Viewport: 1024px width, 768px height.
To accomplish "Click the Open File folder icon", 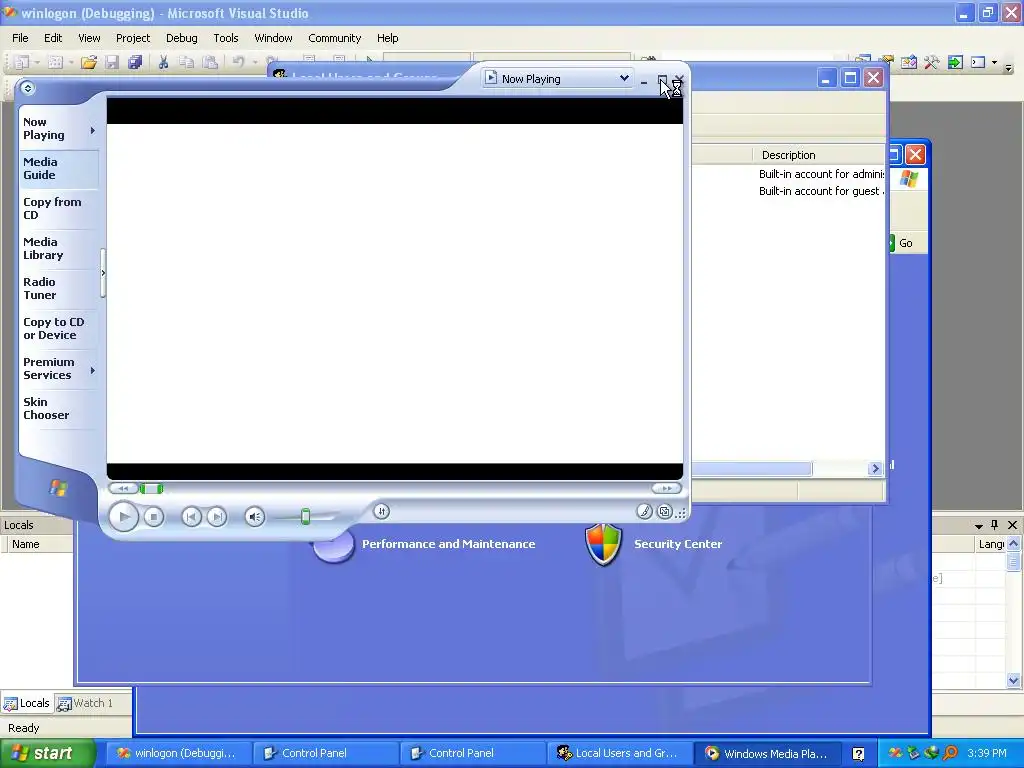I will (89, 62).
